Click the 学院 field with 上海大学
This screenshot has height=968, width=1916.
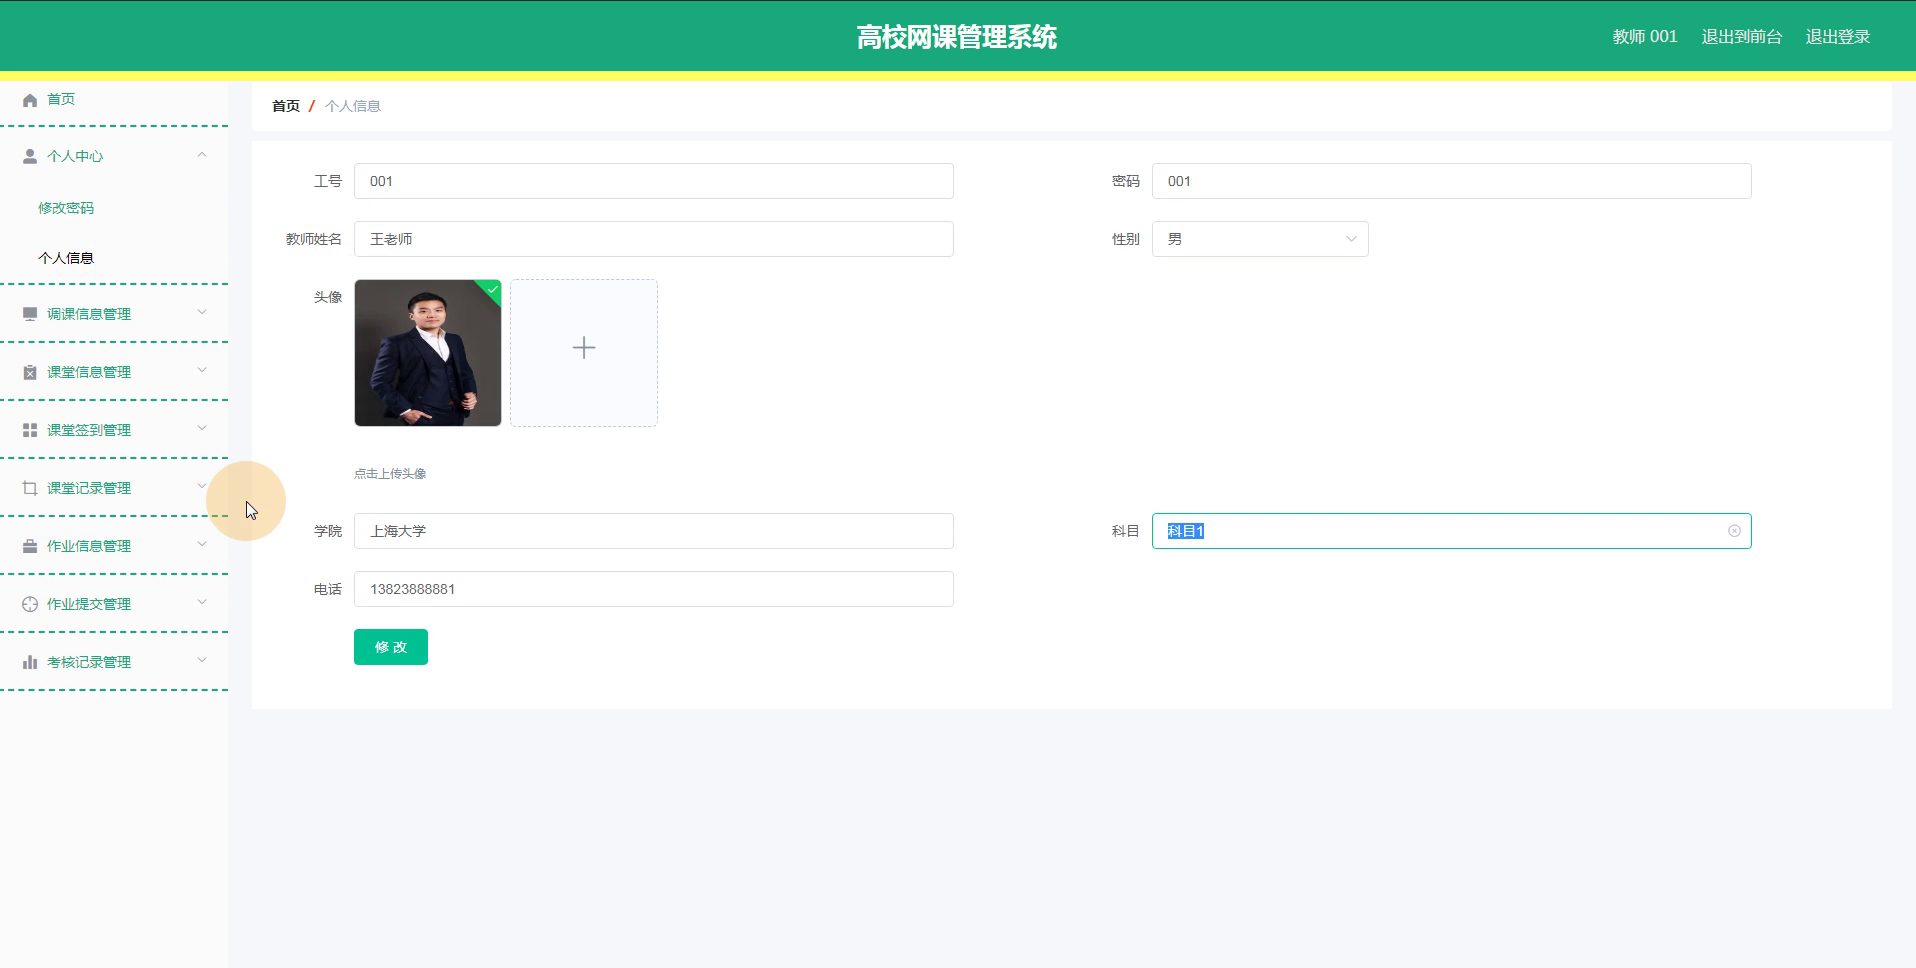[x=654, y=531]
